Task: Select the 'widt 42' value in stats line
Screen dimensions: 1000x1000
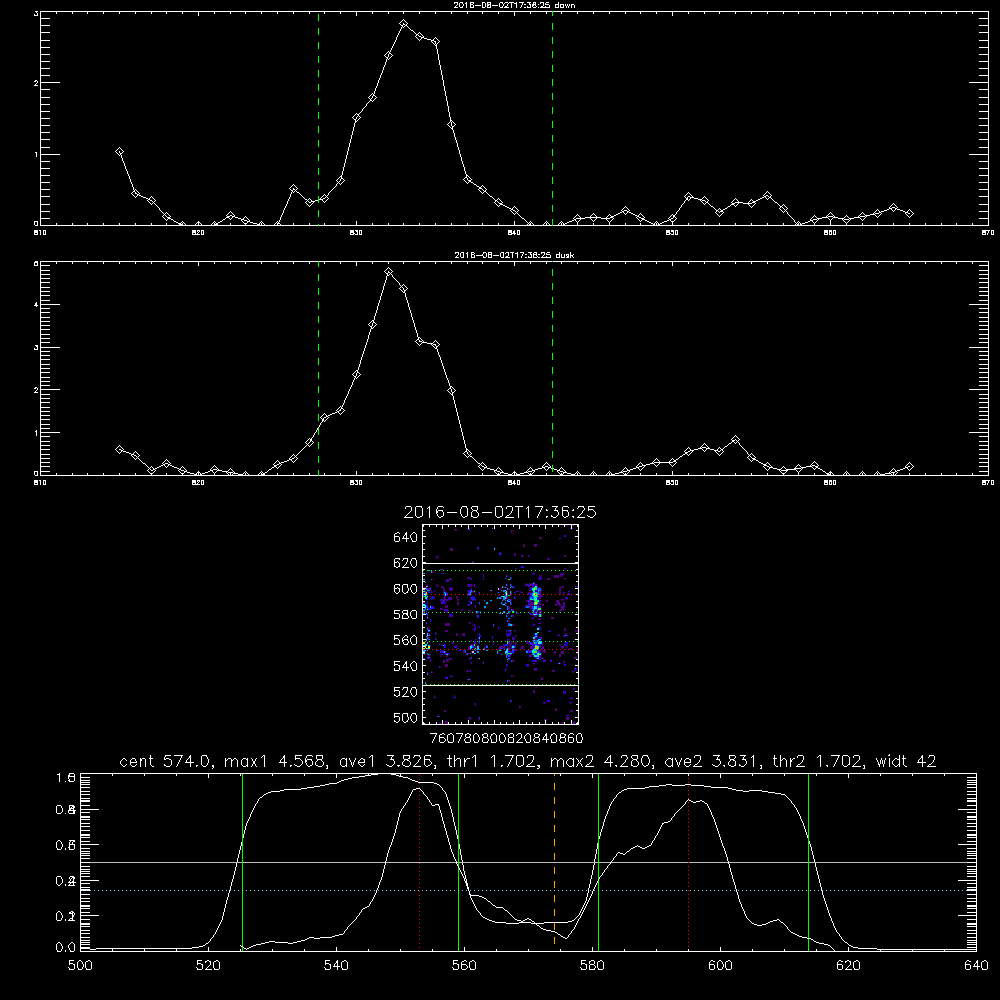Action: (x=906, y=761)
